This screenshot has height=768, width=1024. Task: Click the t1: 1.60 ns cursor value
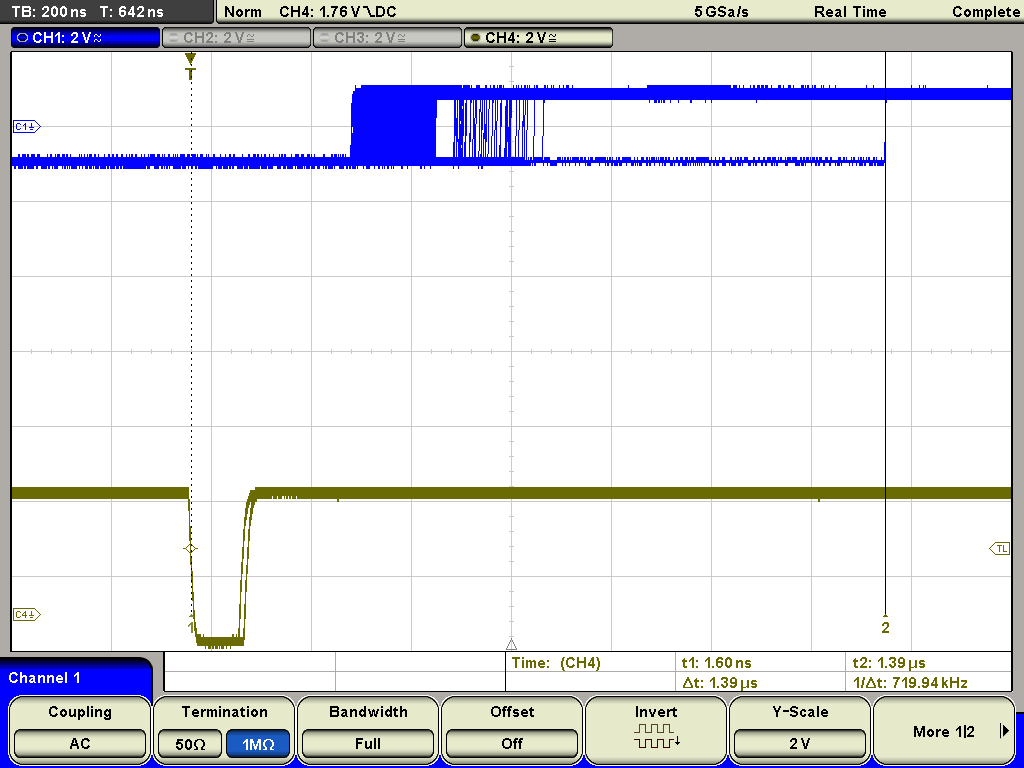tap(716, 663)
